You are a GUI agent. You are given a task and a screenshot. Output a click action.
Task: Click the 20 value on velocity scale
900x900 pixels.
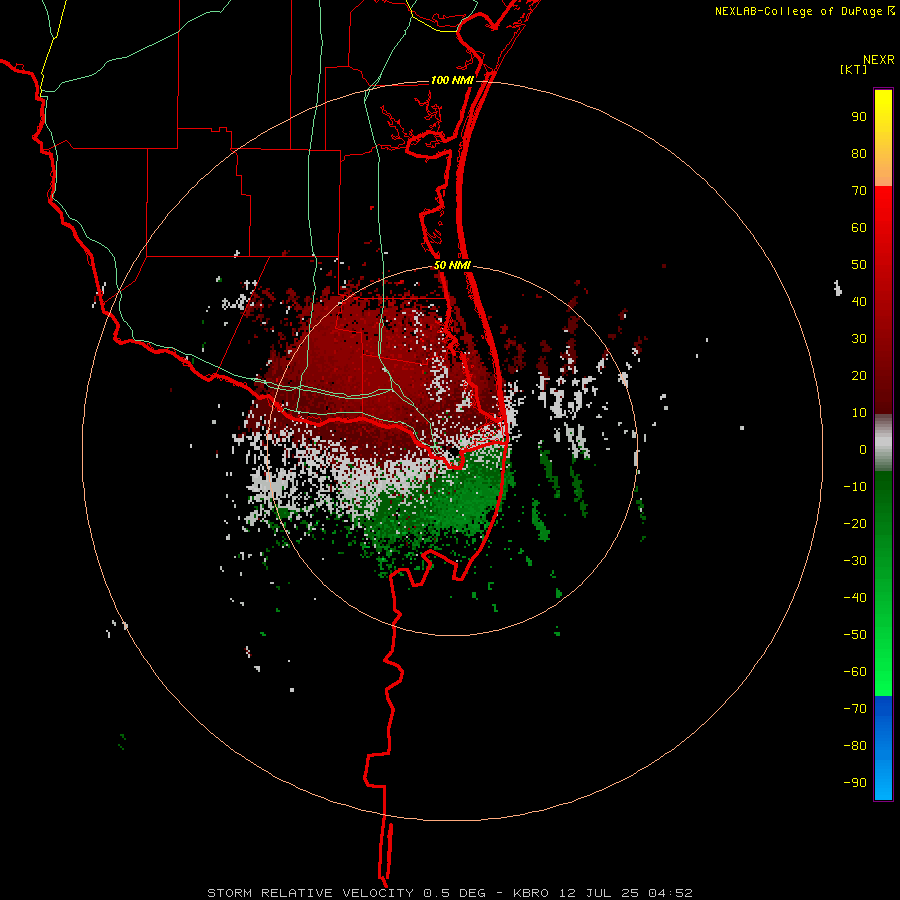click(859, 375)
